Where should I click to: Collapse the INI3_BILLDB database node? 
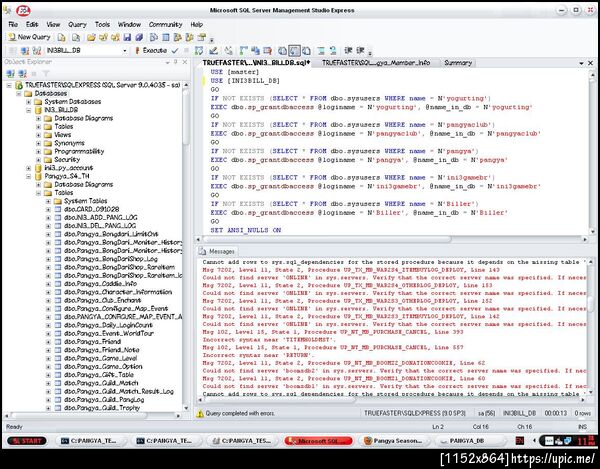[29, 110]
